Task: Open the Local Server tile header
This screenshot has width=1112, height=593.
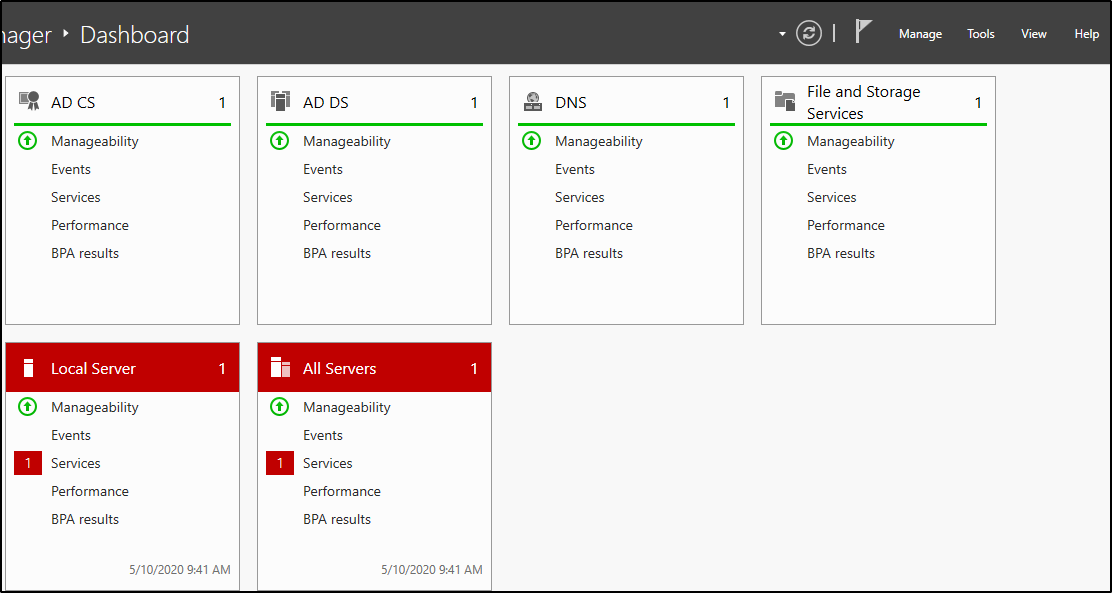Action: pyautogui.click(x=123, y=367)
